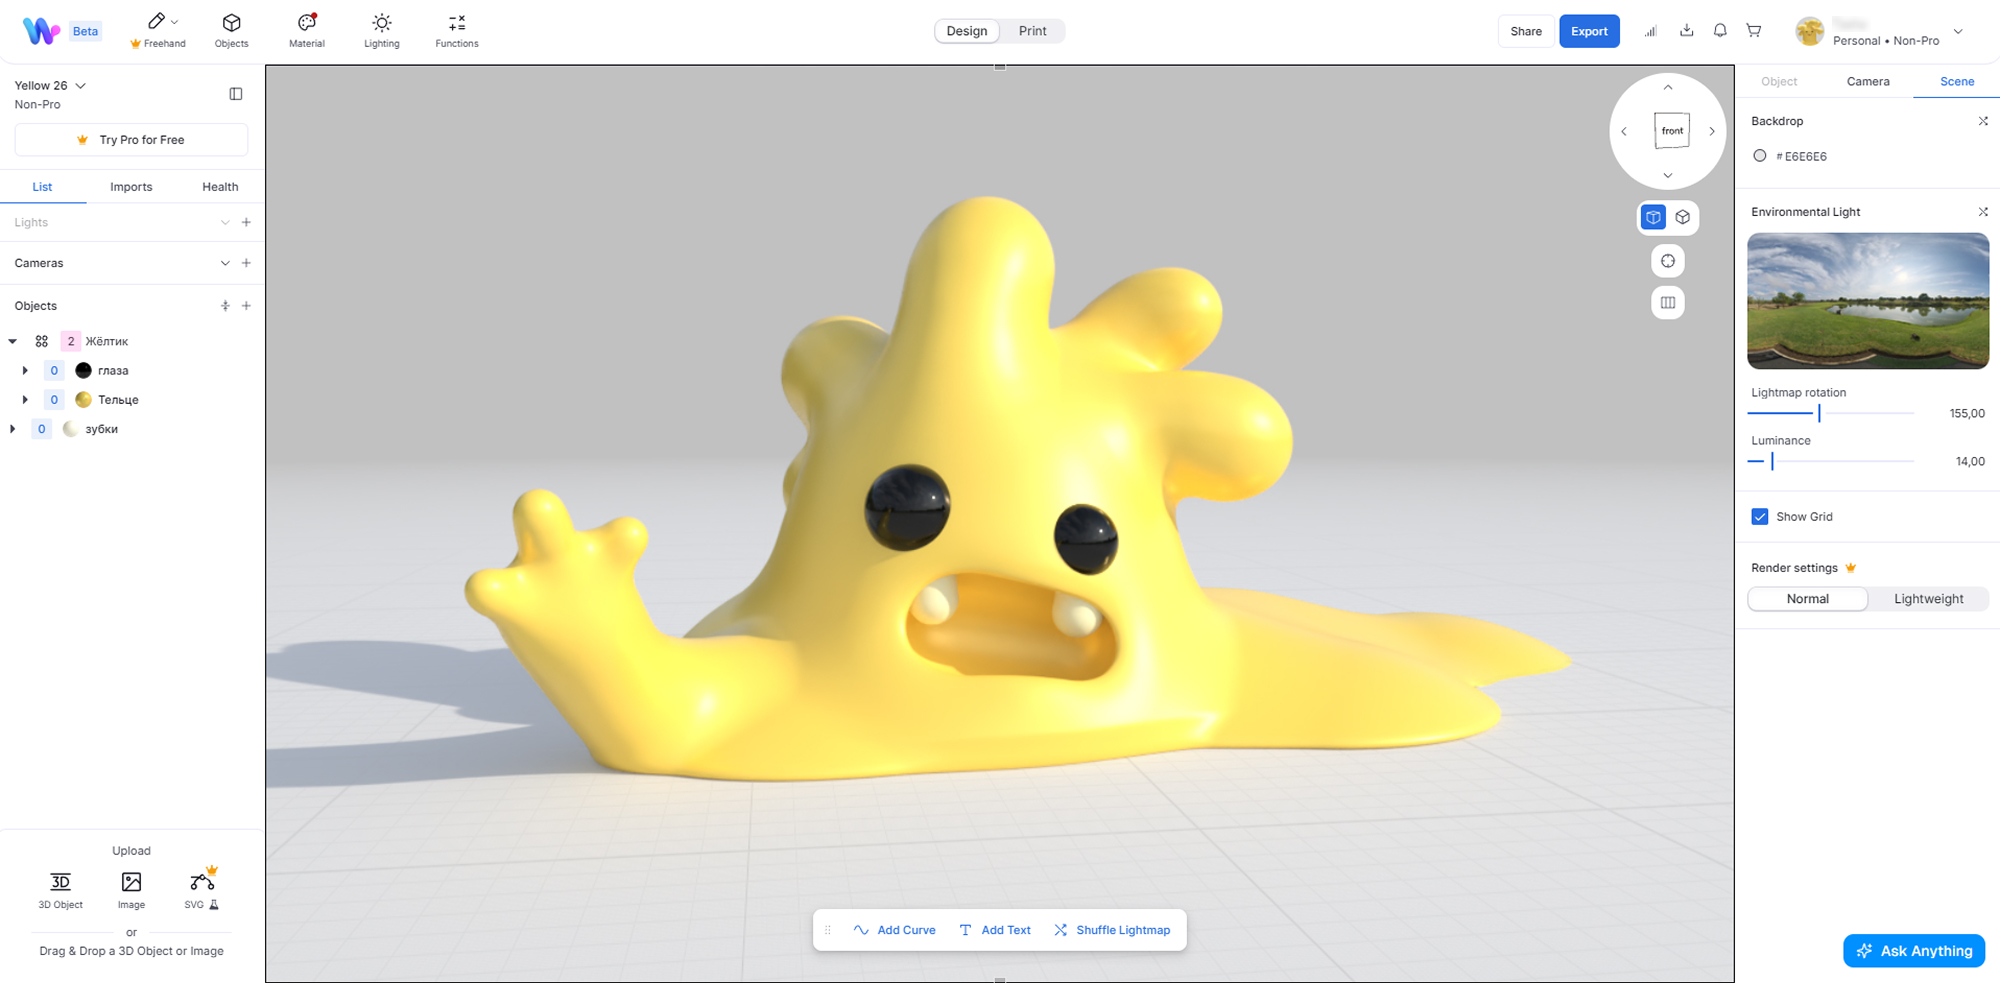Image resolution: width=2000 pixels, height=1000 pixels.
Task: Expand the Cameras section chevron
Action: coord(225,263)
